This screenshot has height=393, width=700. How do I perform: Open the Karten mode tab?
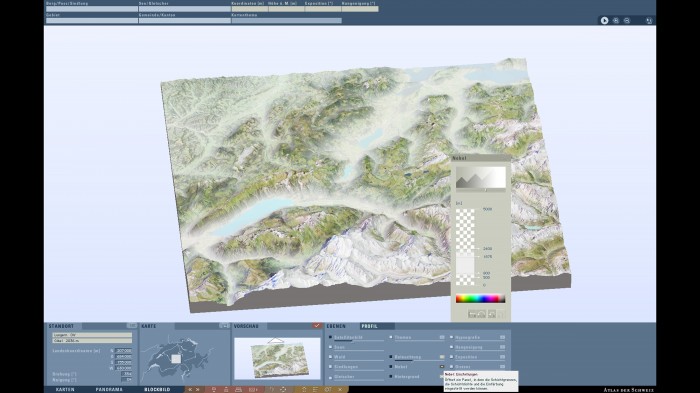coord(65,389)
